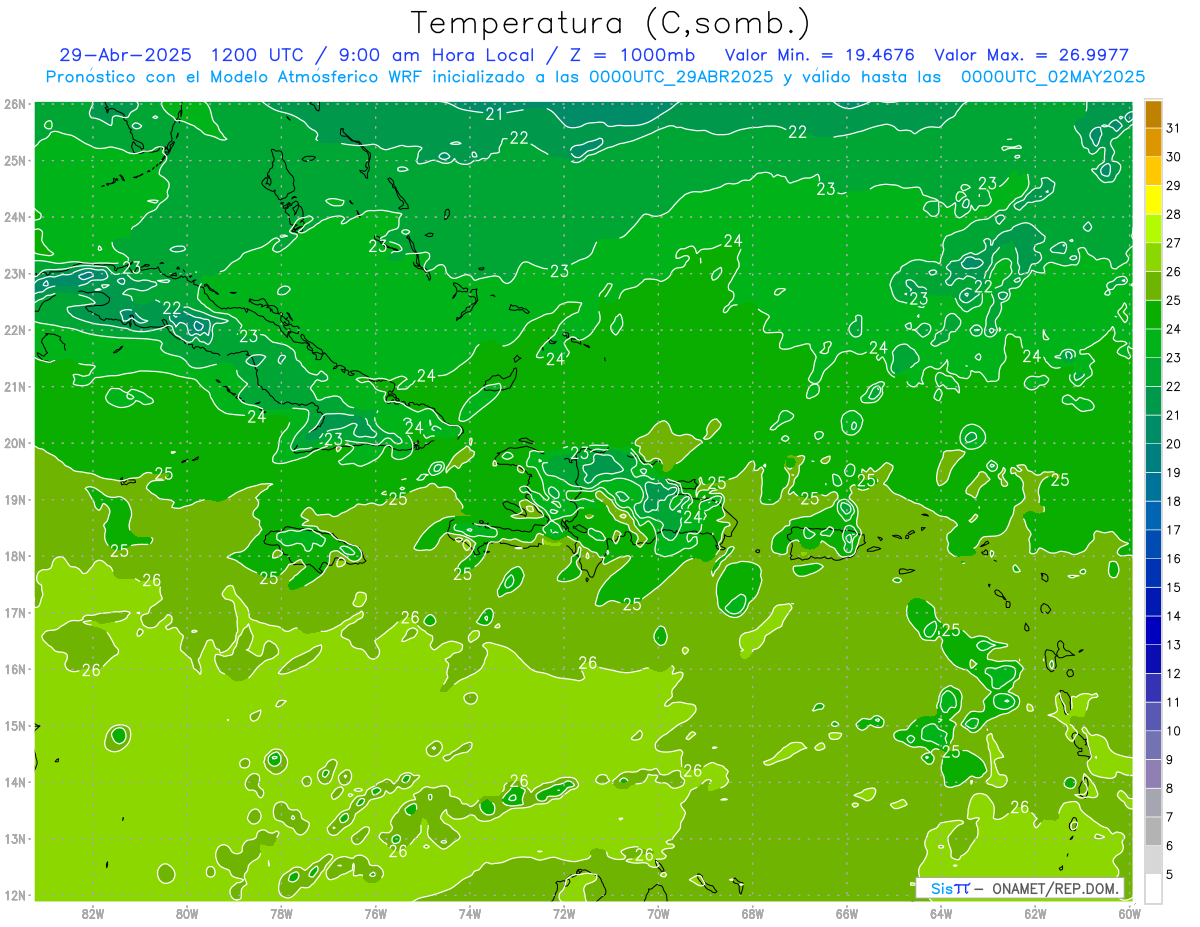Click the '72W' longitude label
The height and width of the screenshot is (927, 1200).
[564, 913]
